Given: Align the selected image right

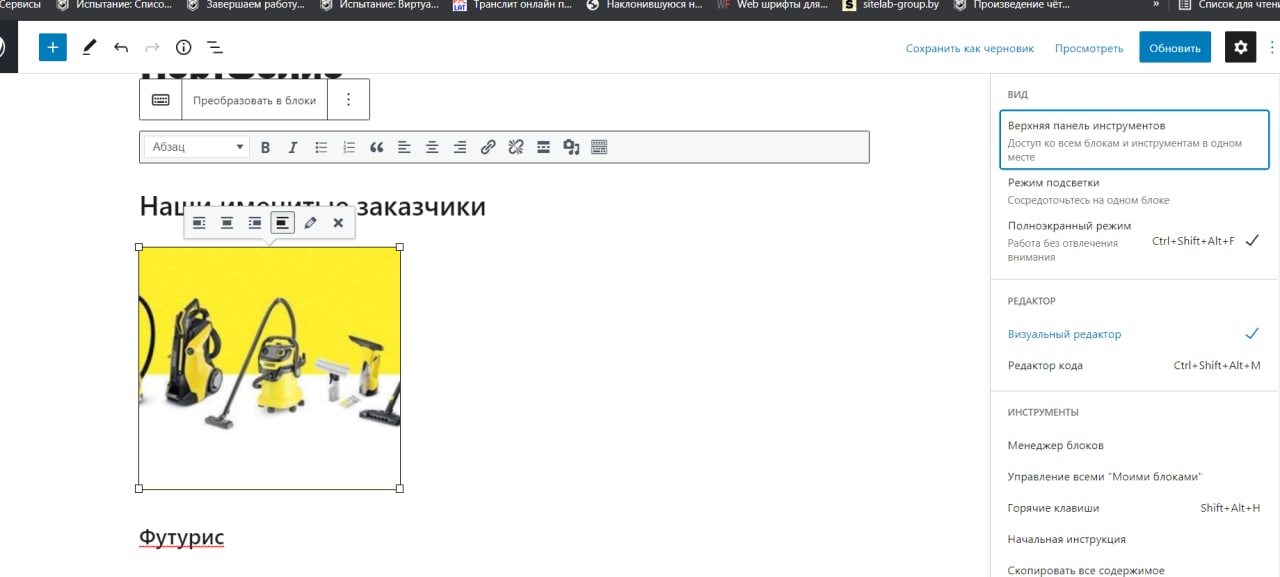Looking at the screenshot, I should click(x=255, y=223).
